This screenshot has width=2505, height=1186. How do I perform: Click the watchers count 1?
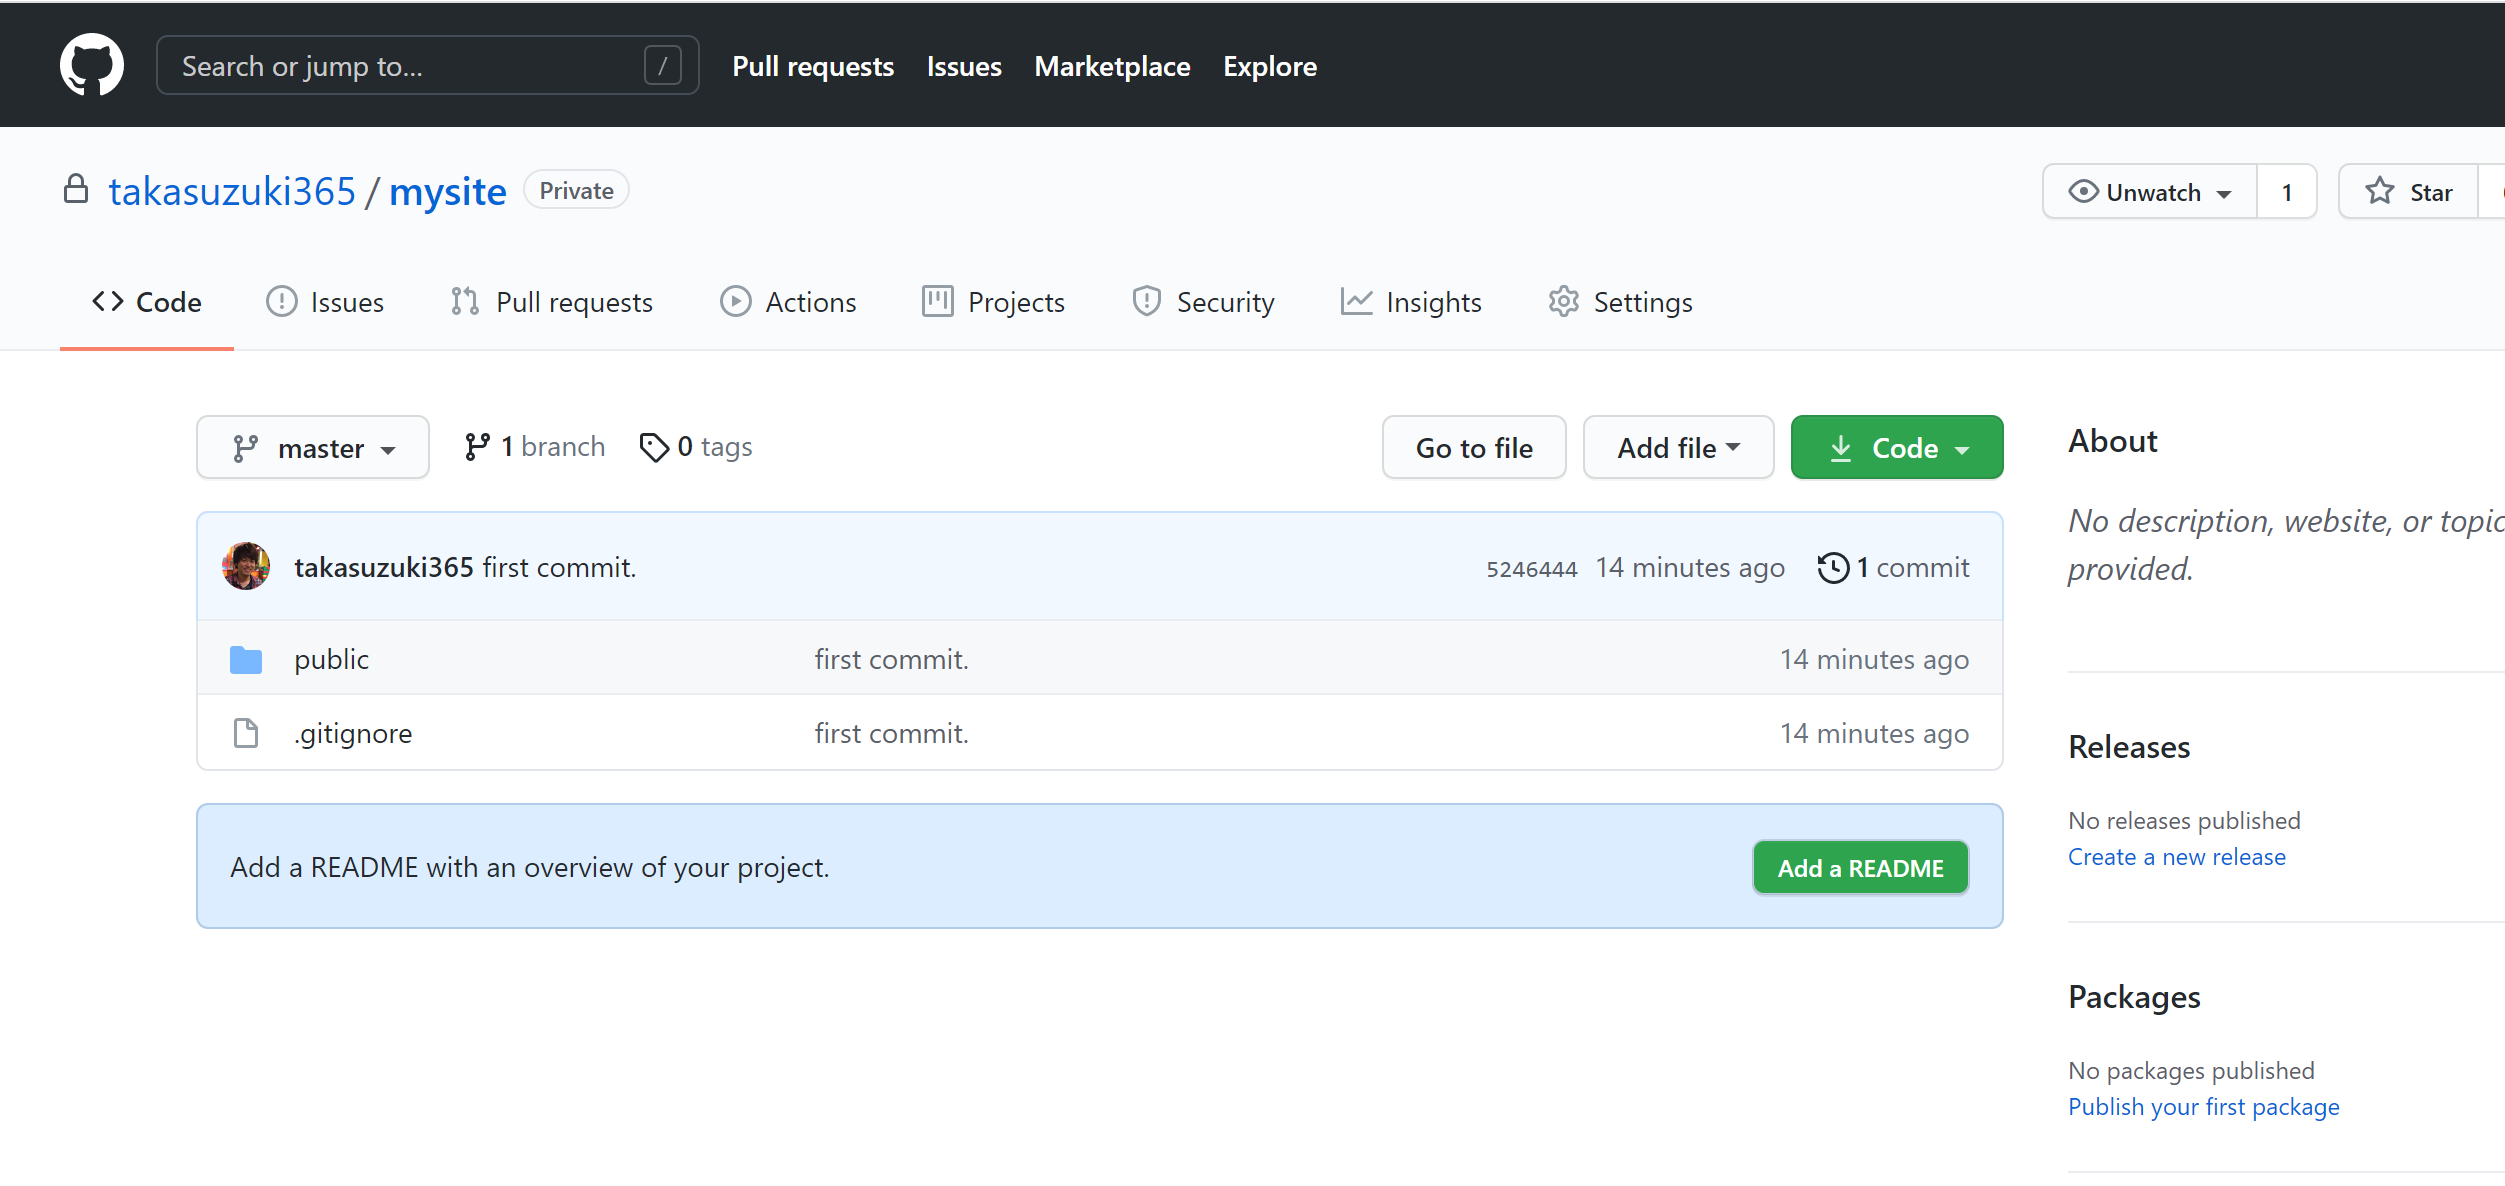point(2287,191)
